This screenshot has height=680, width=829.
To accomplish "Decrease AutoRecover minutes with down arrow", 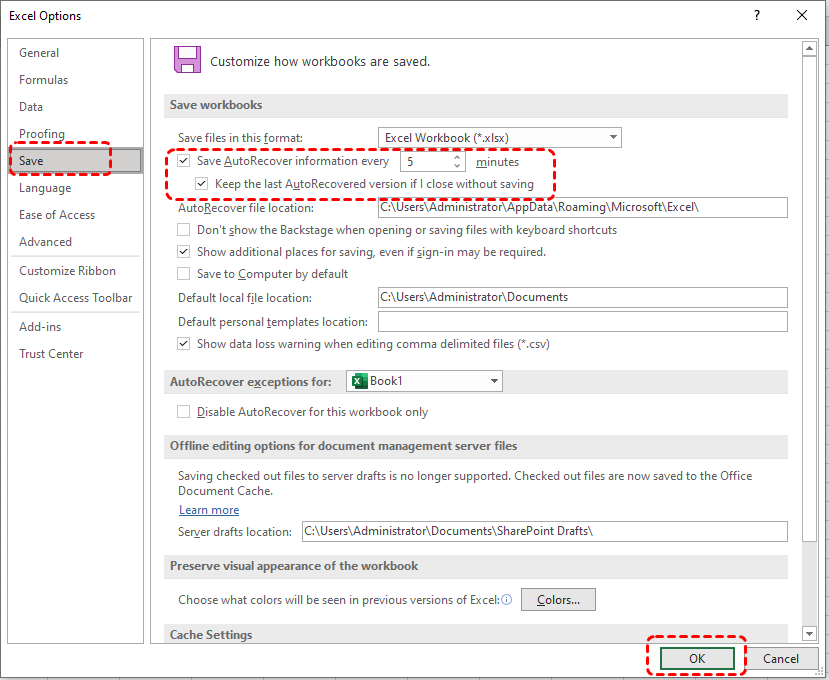I will tap(457, 166).
